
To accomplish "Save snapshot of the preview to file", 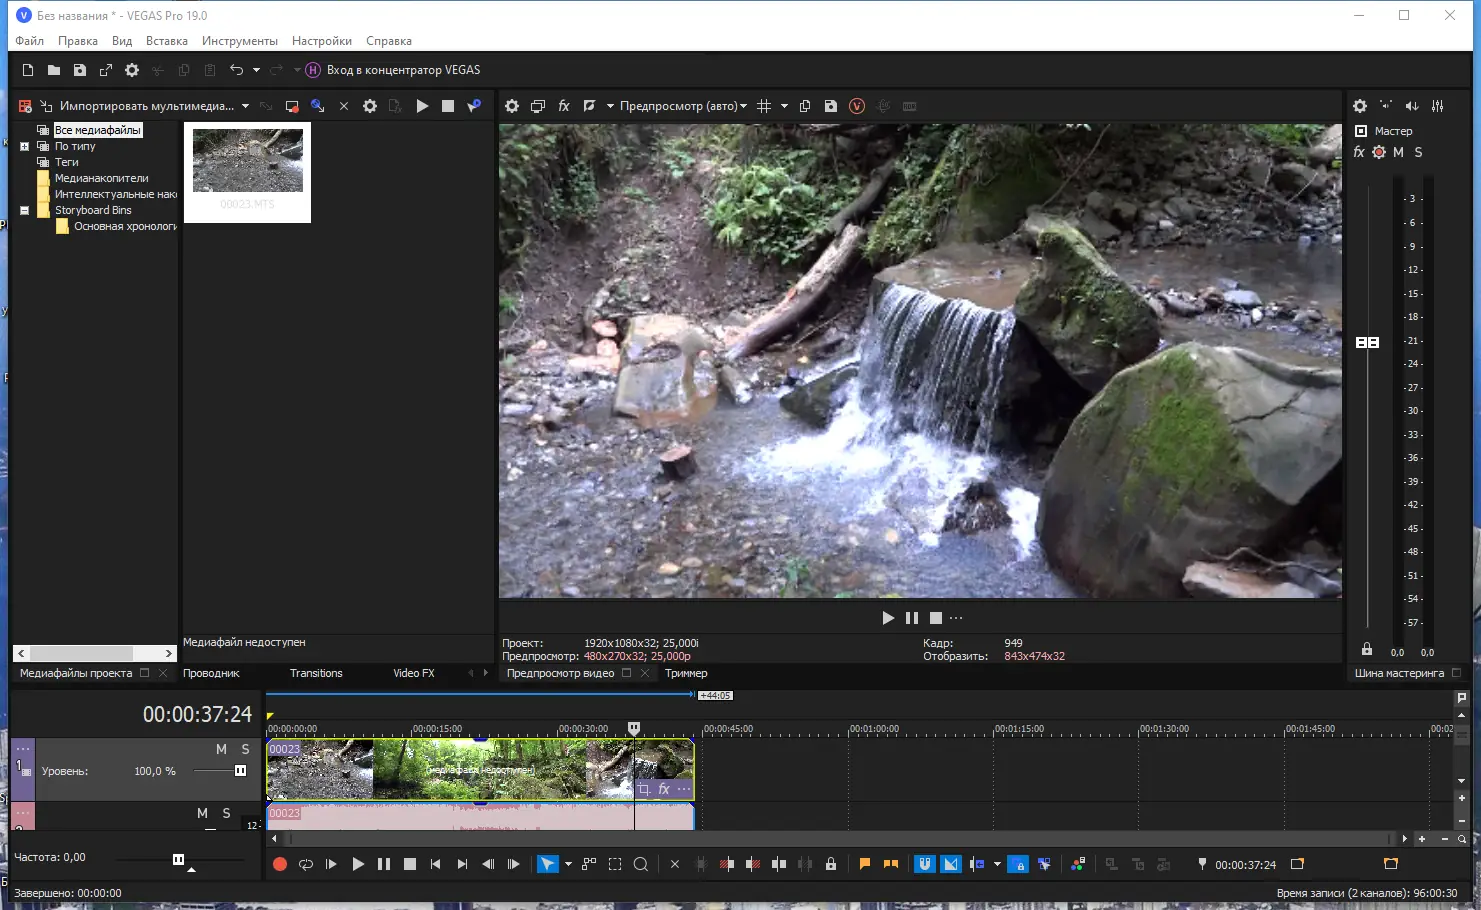I will pyautogui.click(x=830, y=106).
